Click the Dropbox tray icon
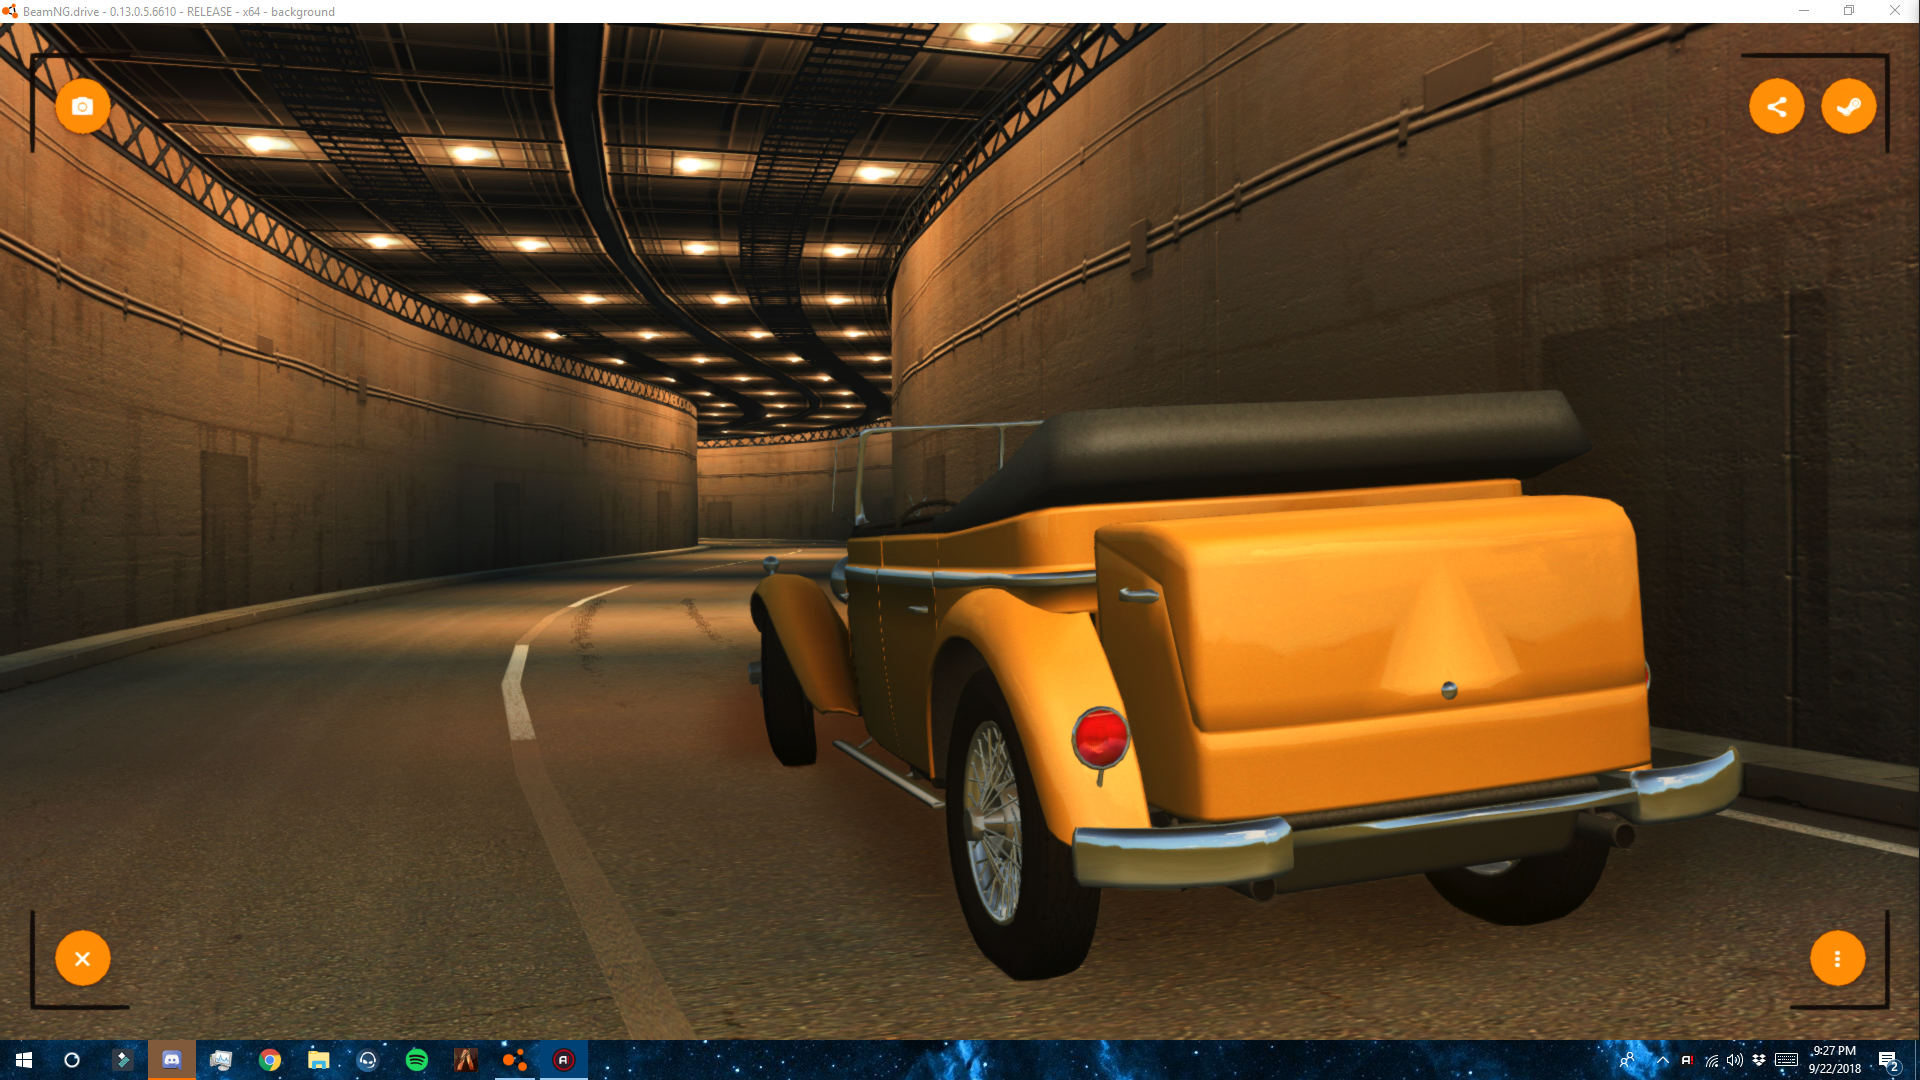 1759,1060
